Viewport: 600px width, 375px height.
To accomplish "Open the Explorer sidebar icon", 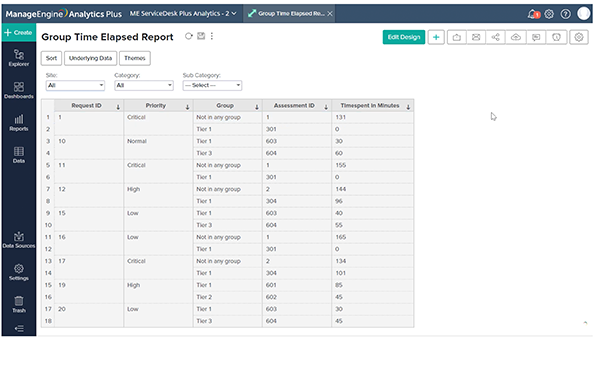I will point(19,58).
